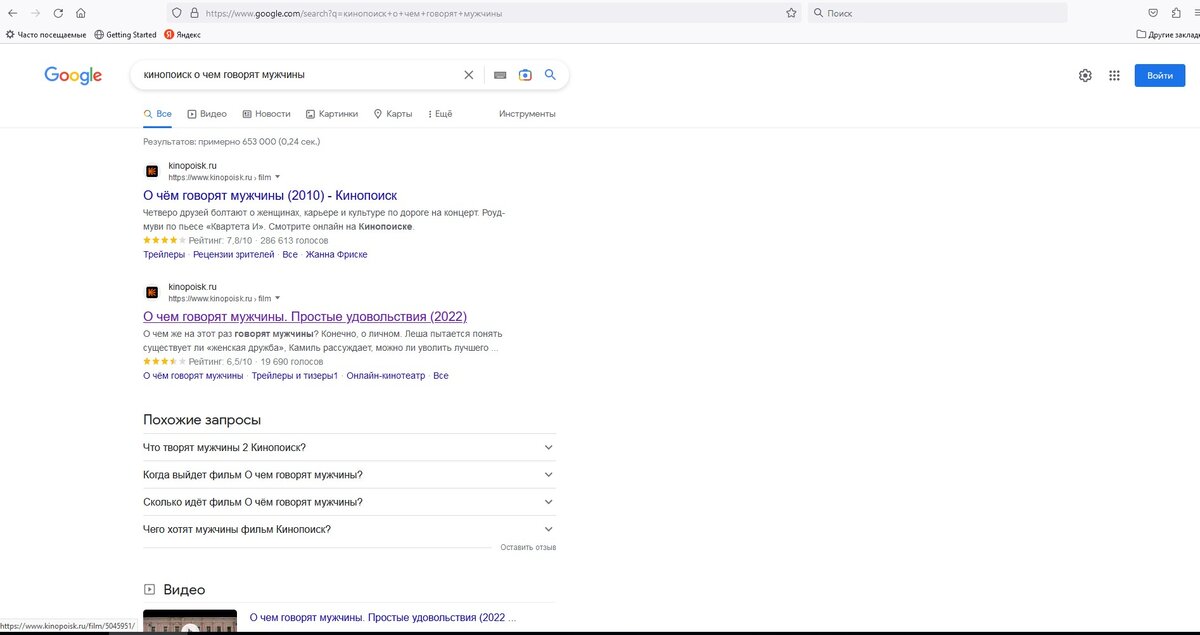This screenshot has height=635, width=1200.
Task: Submit search with blue magnifier icon
Action: (550, 75)
